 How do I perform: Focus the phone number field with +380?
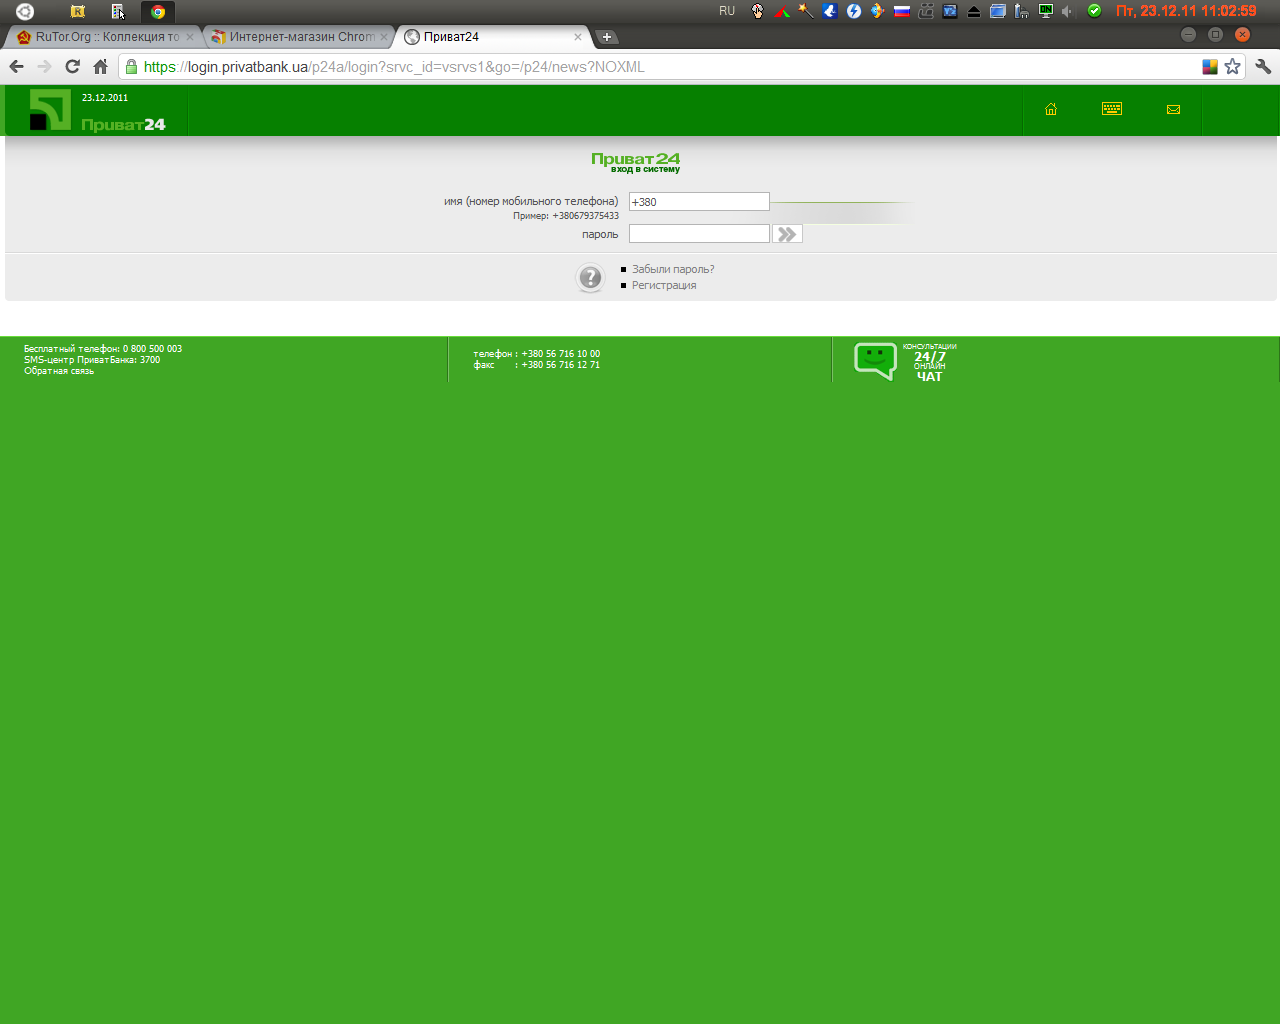699,202
